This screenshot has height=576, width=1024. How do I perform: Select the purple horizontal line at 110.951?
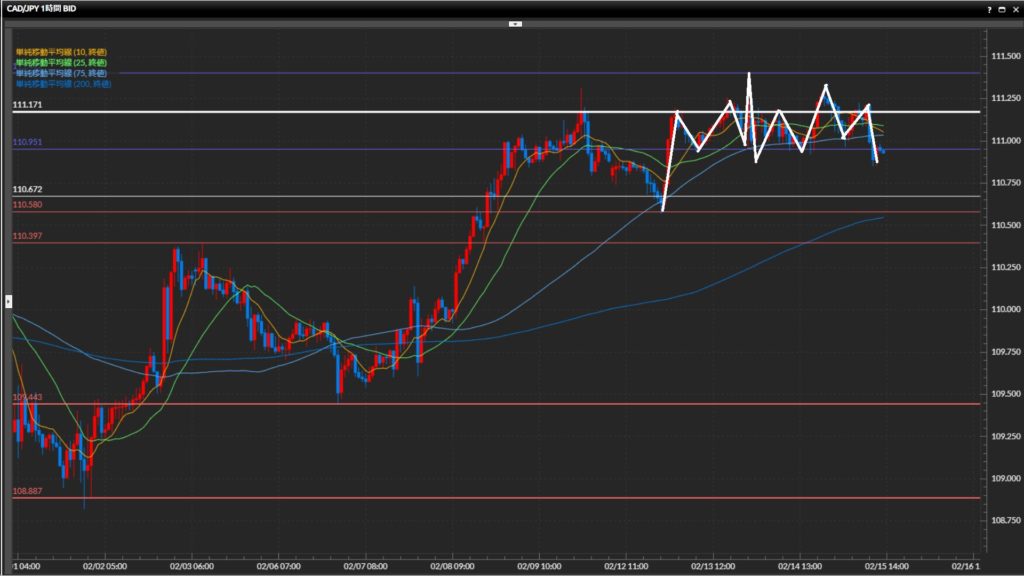pos(300,150)
